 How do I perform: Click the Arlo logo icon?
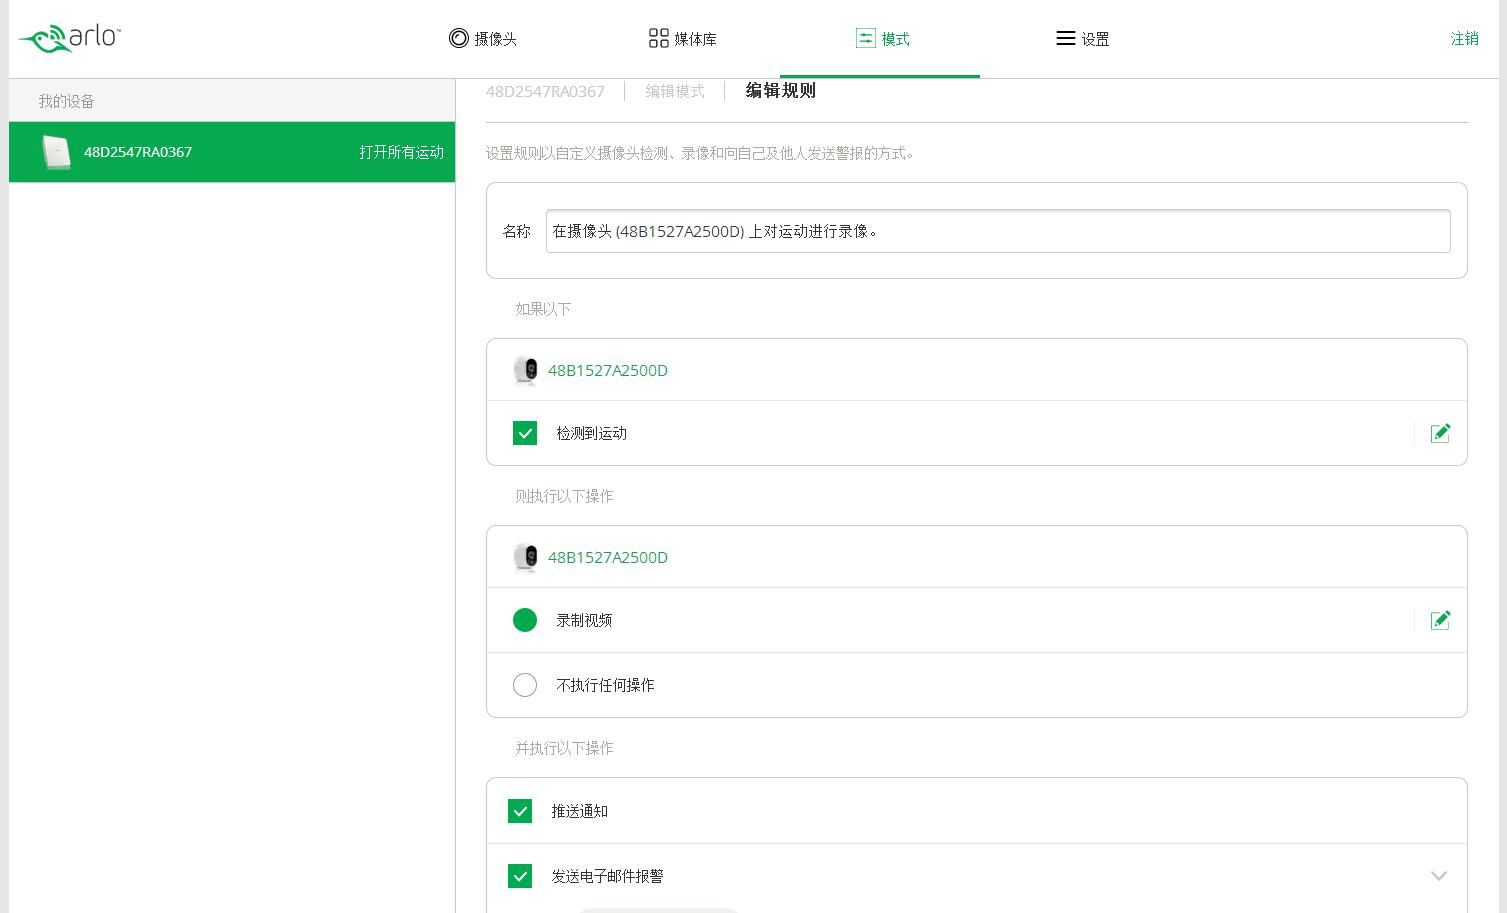pos(69,38)
